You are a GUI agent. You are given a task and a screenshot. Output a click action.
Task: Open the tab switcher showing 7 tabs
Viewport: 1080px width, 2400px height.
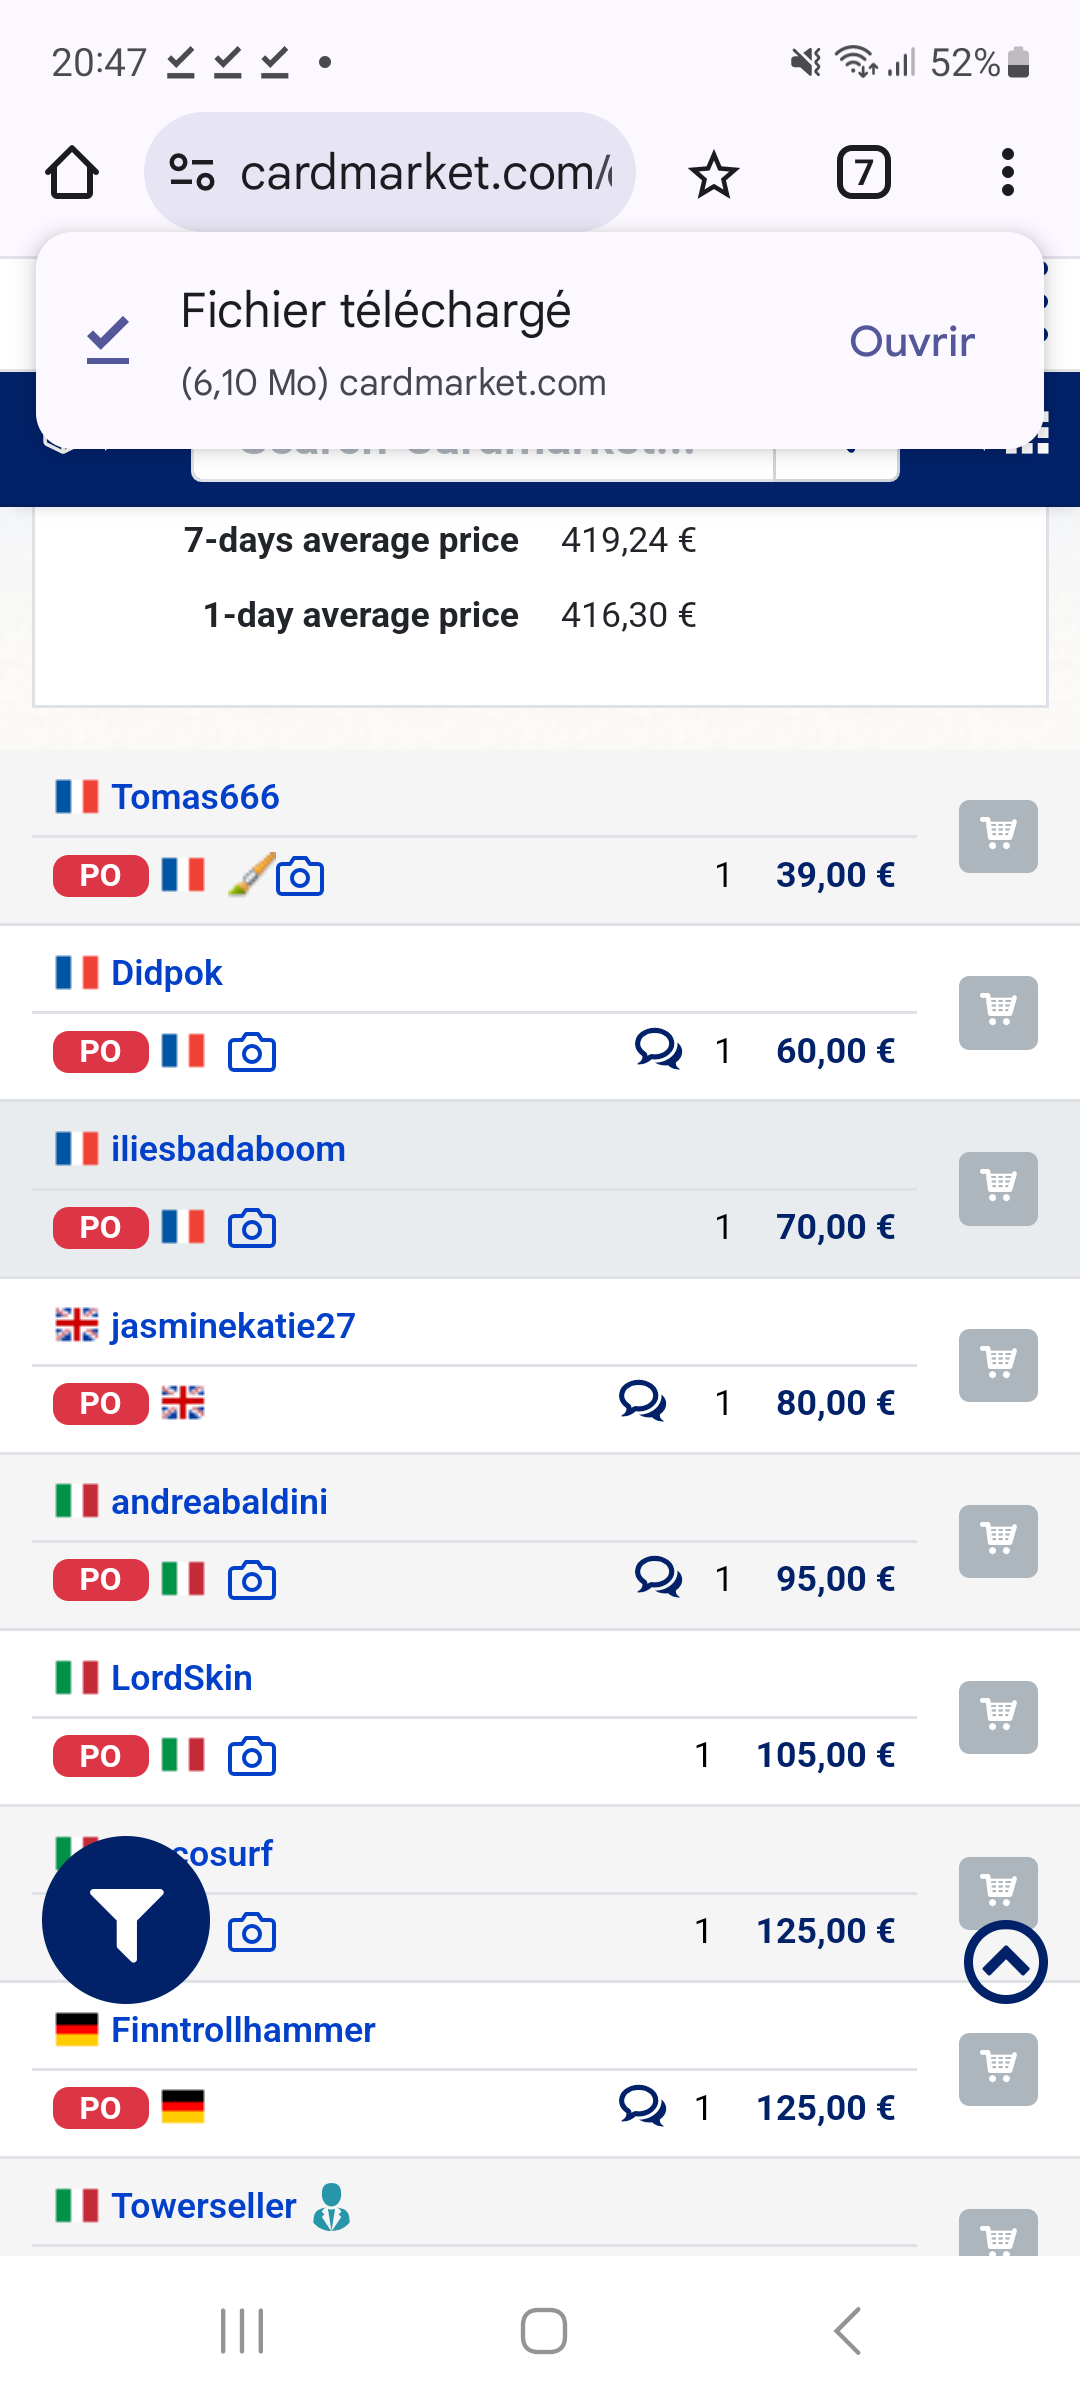pyautogui.click(x=863, y=173)
